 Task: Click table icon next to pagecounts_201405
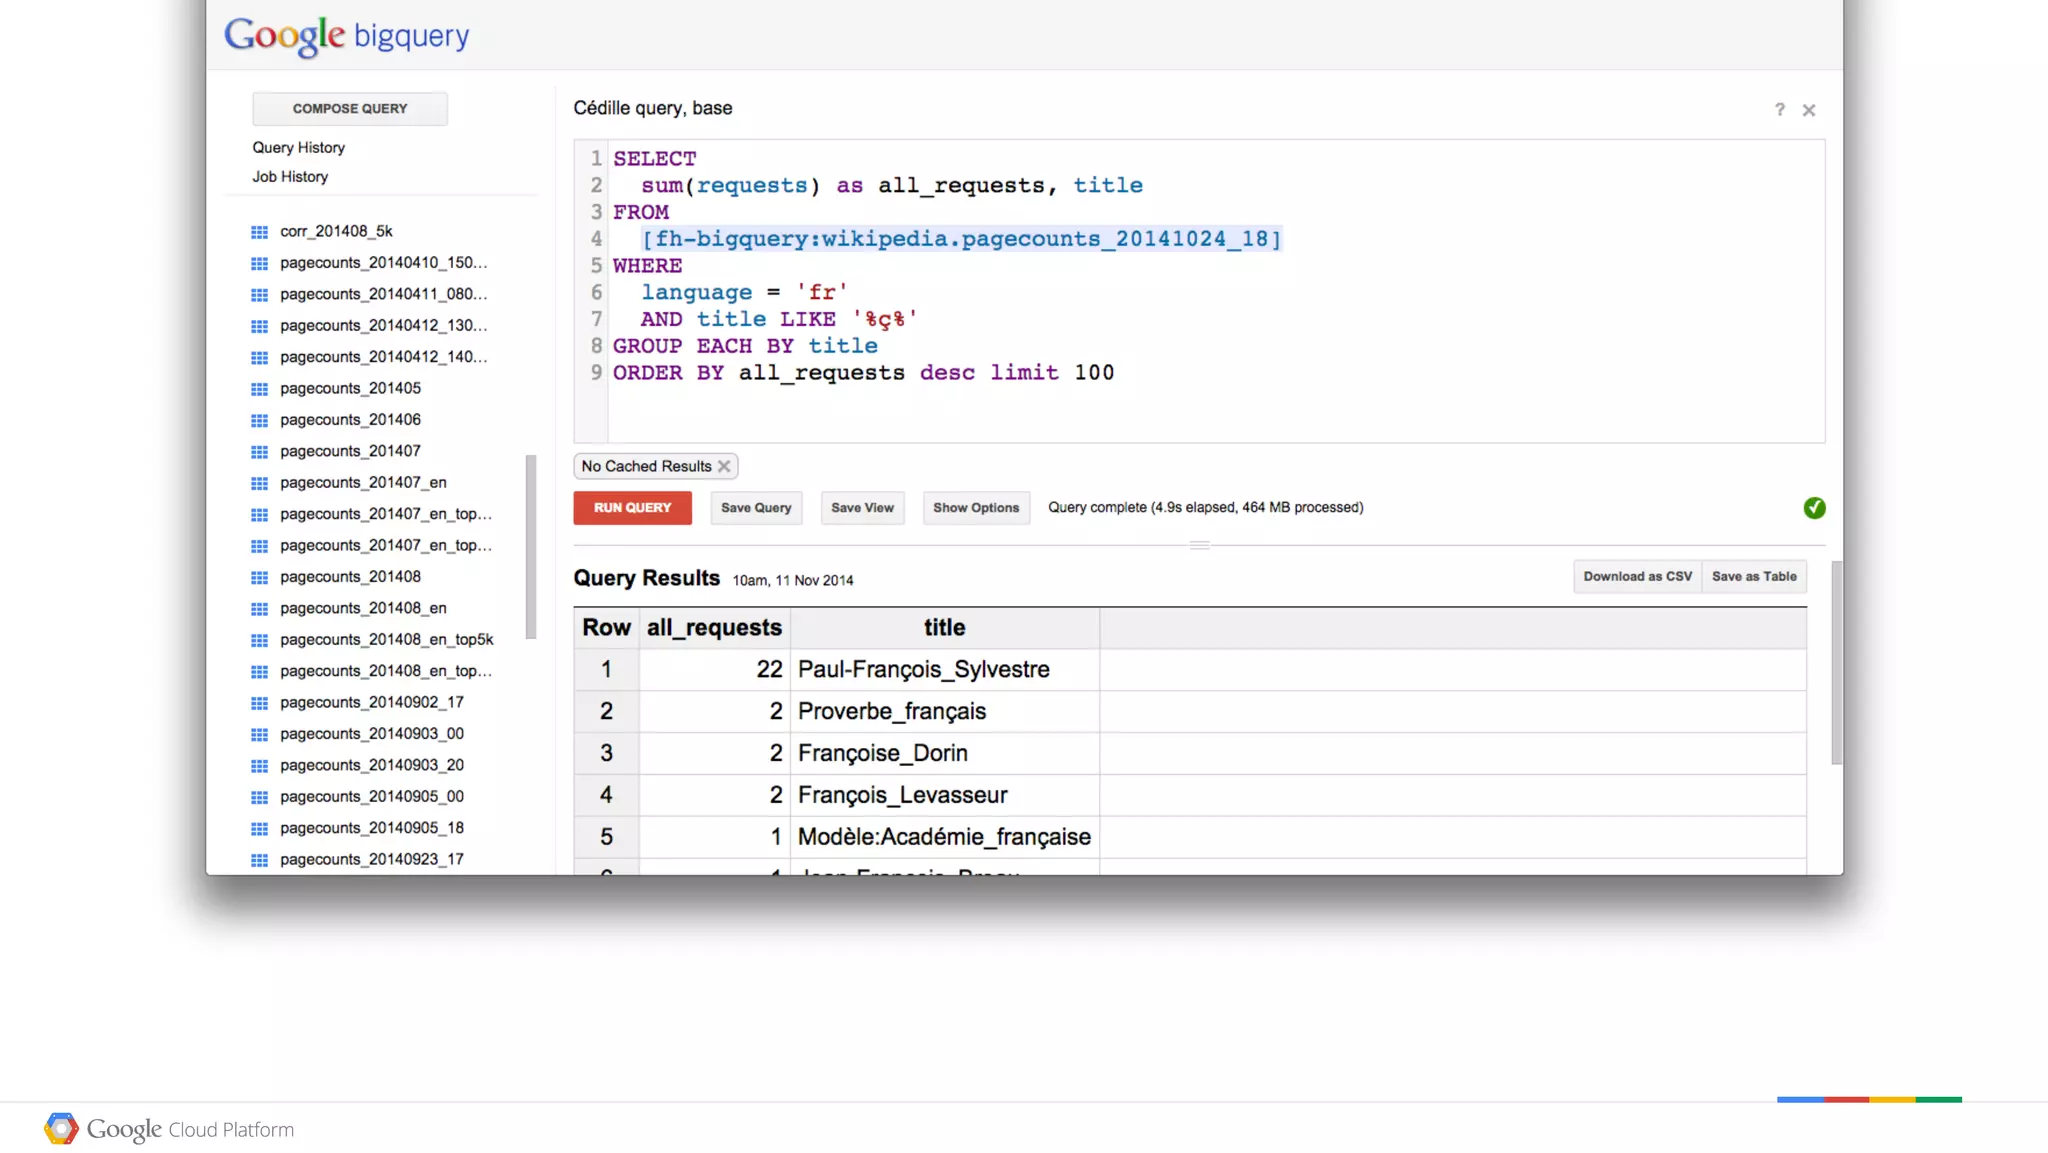259,389
